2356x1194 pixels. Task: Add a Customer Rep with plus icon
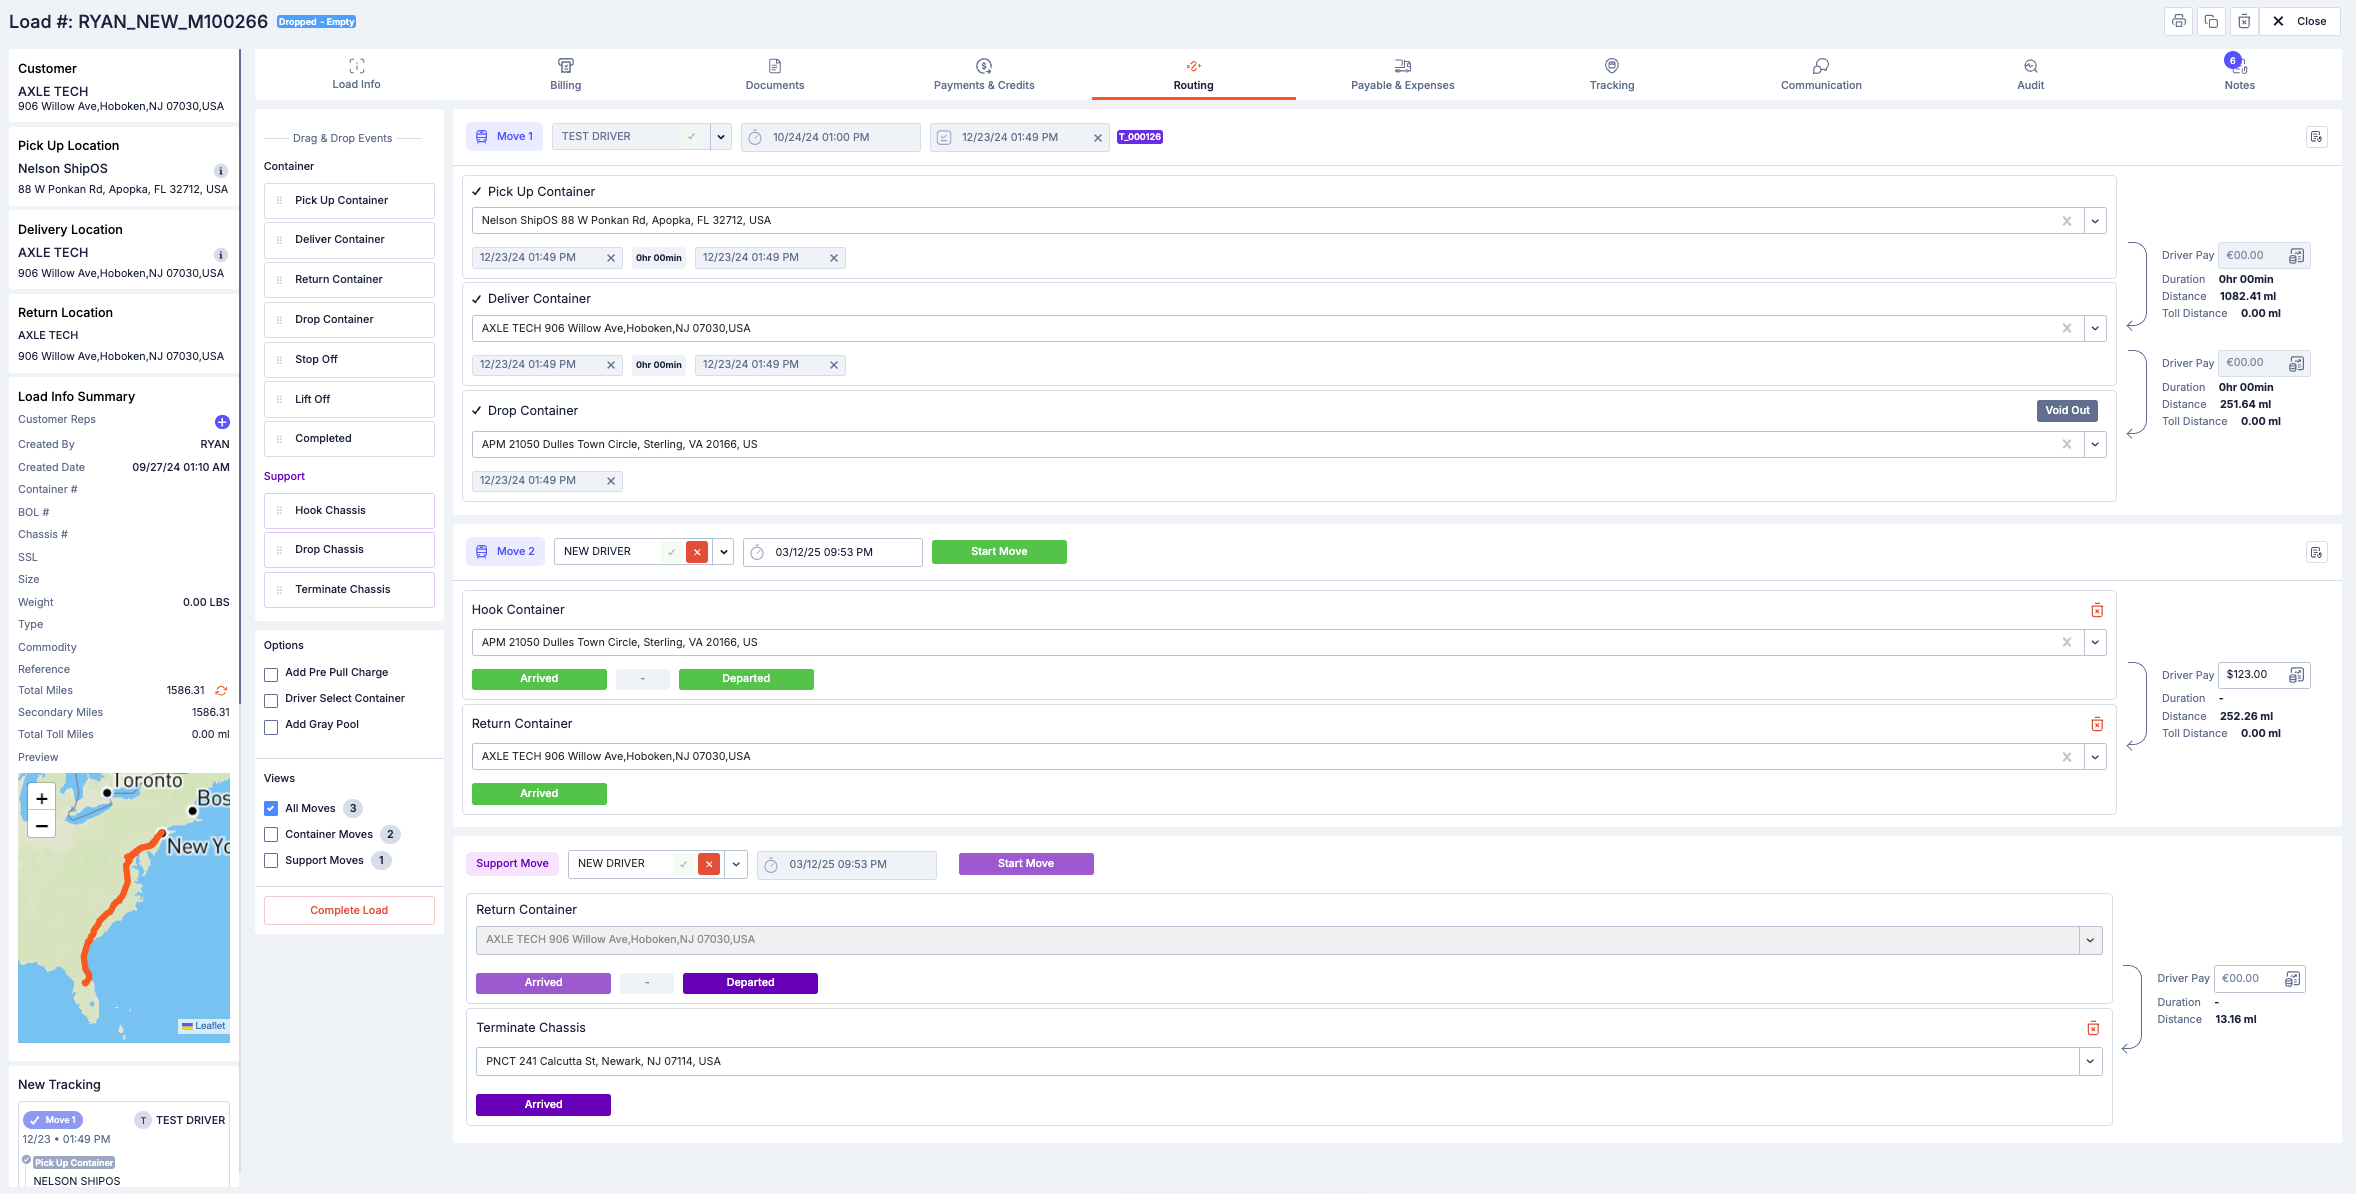point(222,422)
